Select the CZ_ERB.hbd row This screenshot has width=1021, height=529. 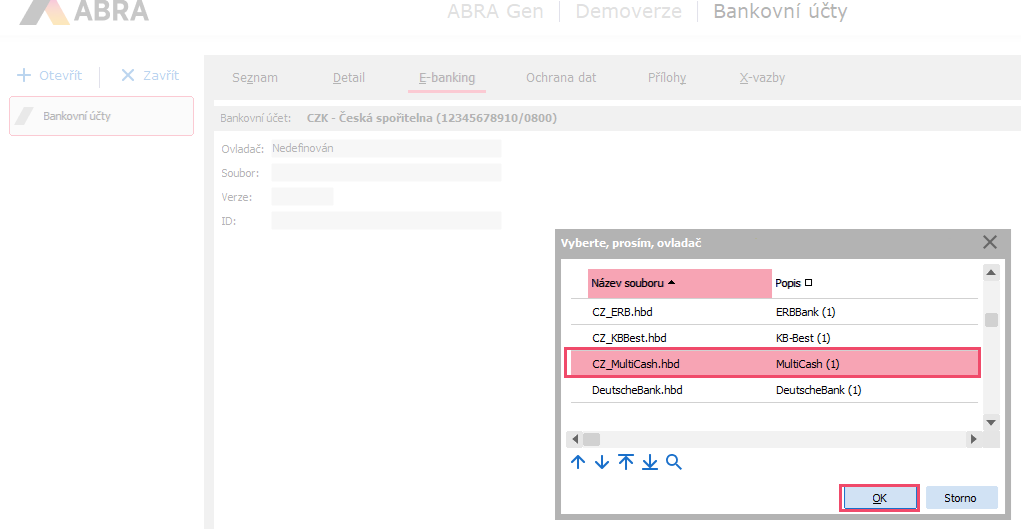(774, 312)
